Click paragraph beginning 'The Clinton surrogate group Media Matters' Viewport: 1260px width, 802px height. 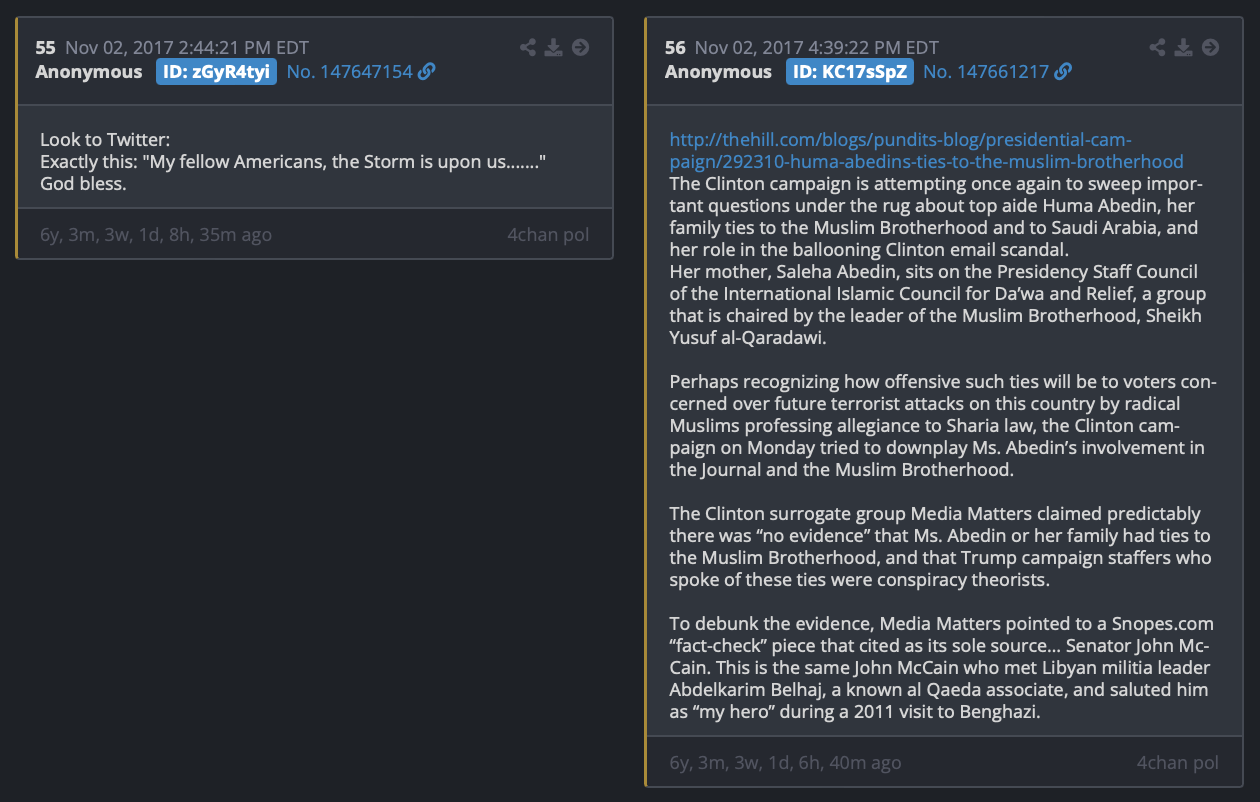[940, 547]
